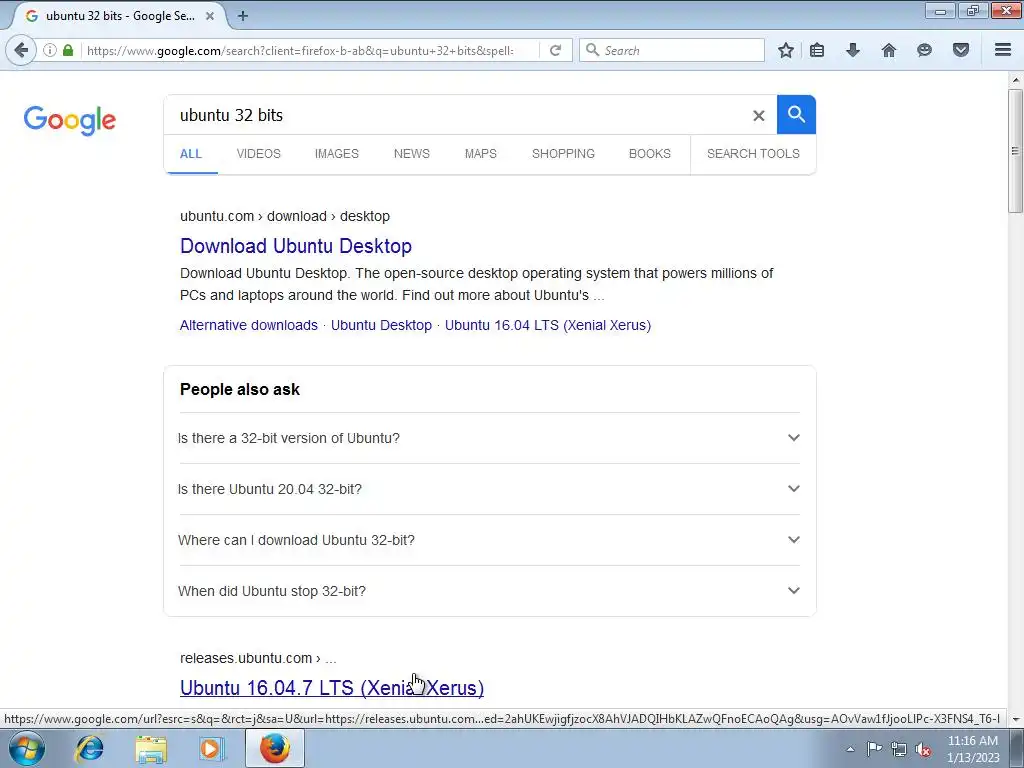The width and height of the screenshot is (1024, 768).
Task: Click the Google logo
Action: 70,121
